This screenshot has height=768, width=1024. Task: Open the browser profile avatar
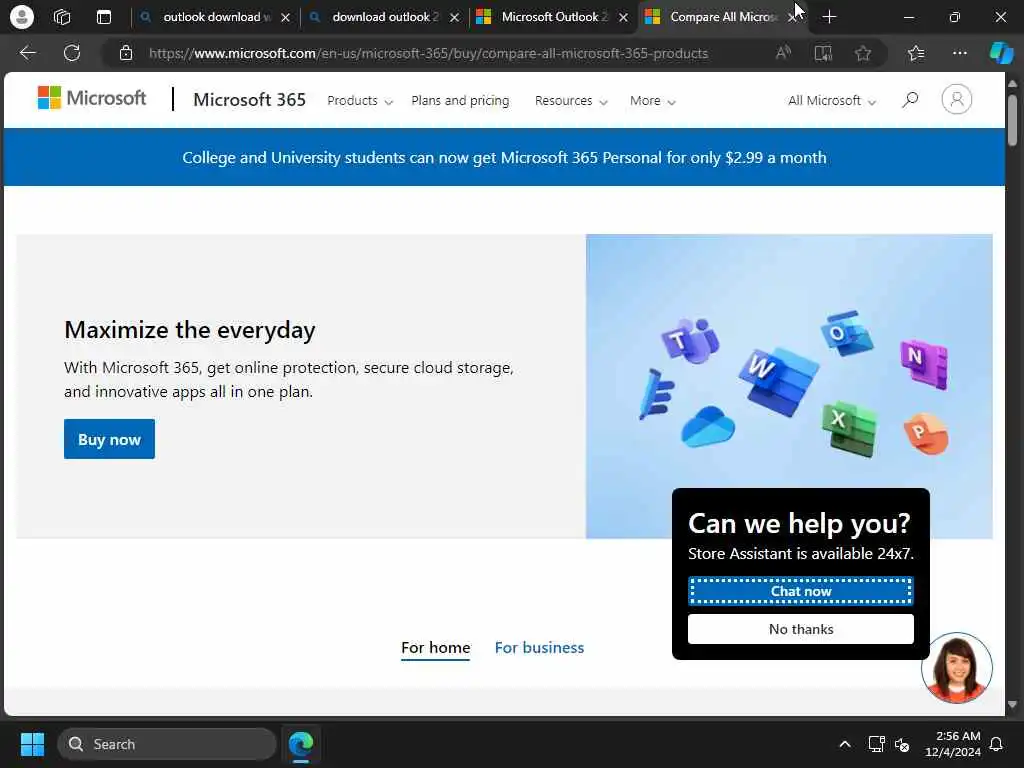point(22,17)
